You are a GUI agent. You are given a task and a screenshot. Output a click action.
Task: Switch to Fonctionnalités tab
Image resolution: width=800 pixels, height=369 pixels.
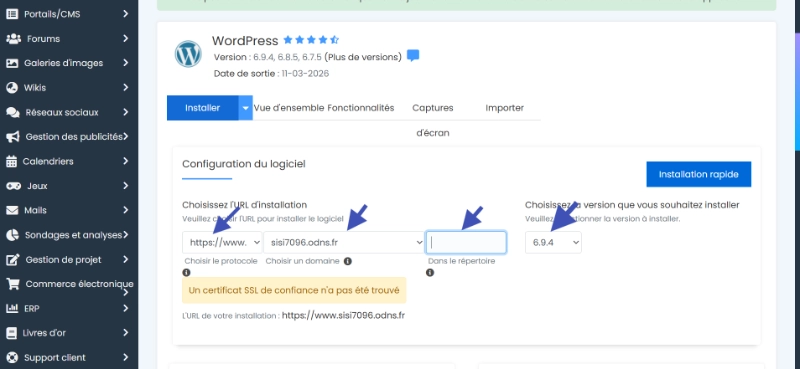click(361, 108)
